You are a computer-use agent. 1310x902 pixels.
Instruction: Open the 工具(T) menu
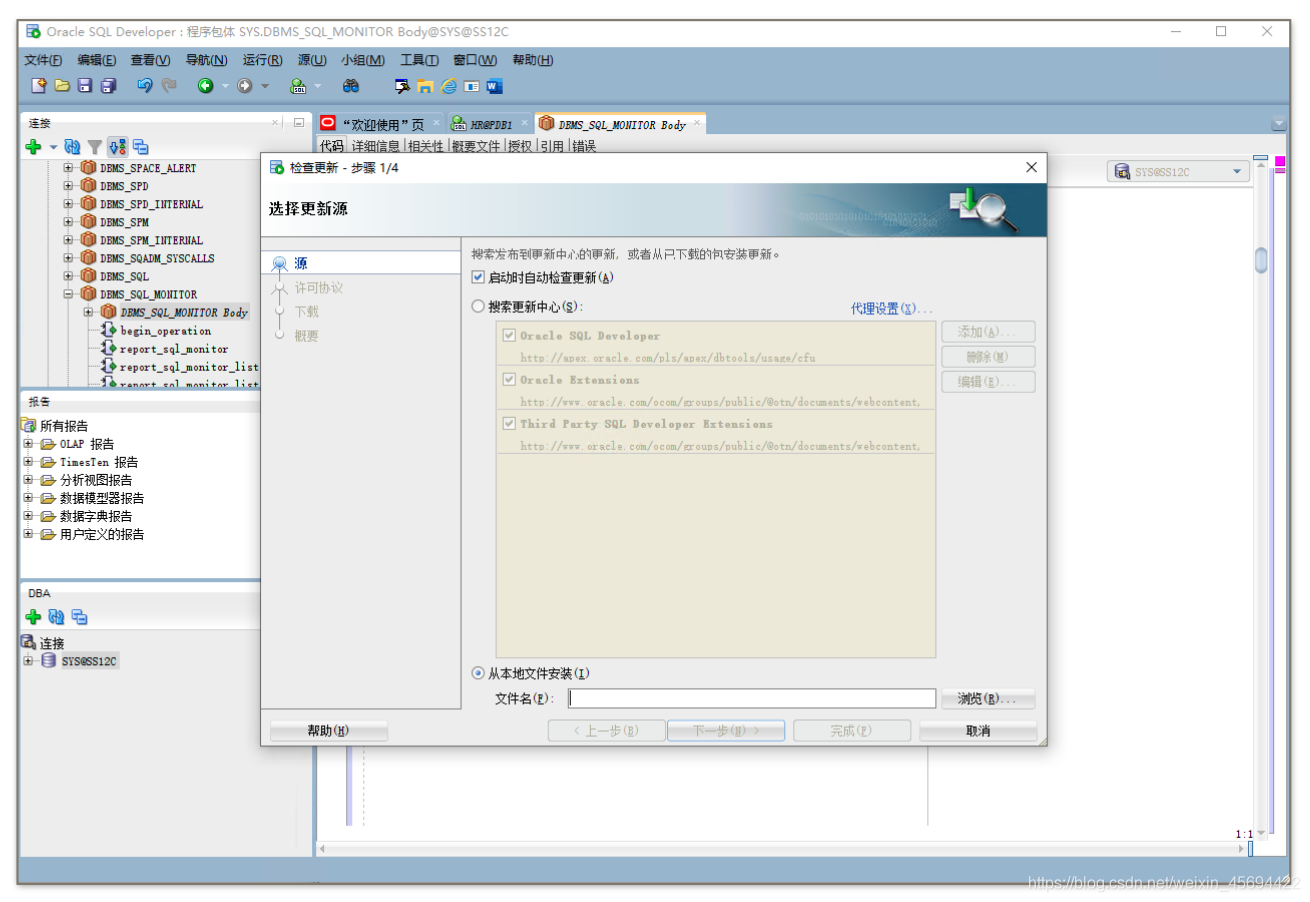(420, 60)
